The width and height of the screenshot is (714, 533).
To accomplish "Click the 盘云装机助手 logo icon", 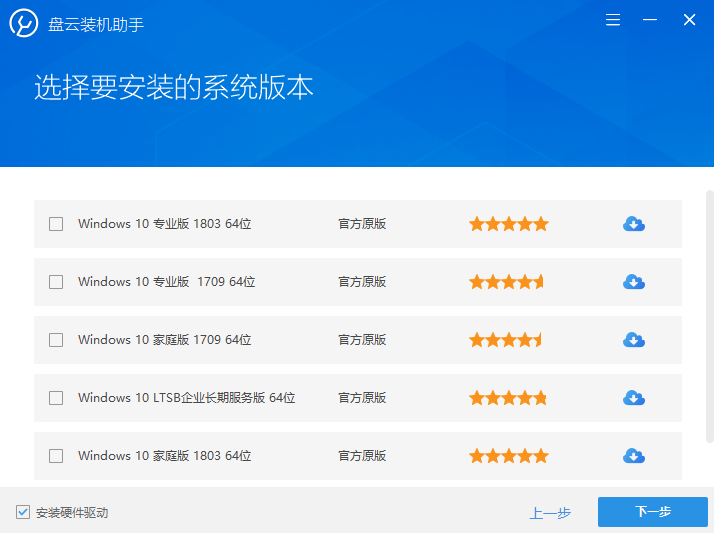I will coord(24,24).
